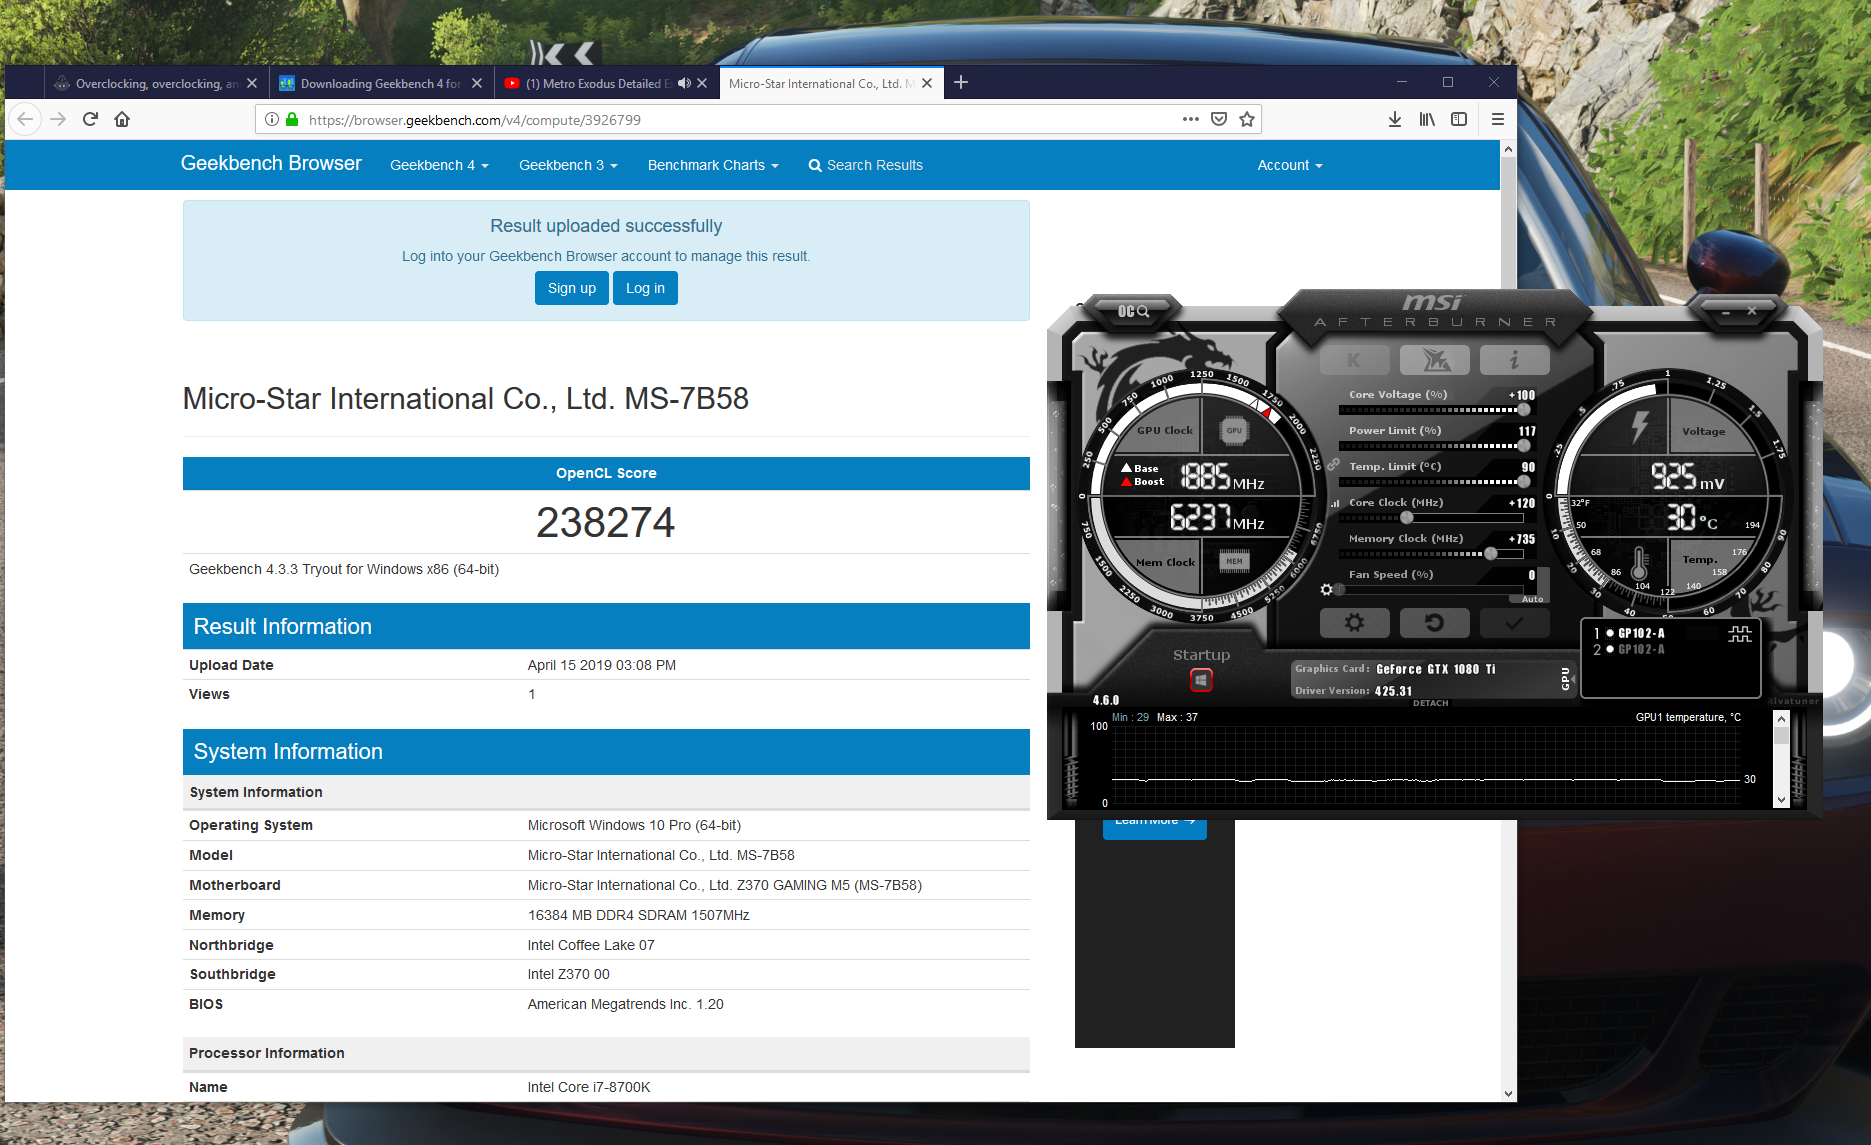The height and width of the screenshot is (1145, 1871).
Task: Toggle Afterburner Windows startup button
Action: (1201, 680)
